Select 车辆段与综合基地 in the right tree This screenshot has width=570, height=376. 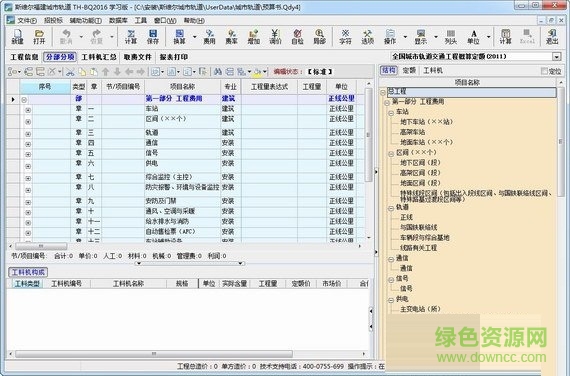(425, 237)
